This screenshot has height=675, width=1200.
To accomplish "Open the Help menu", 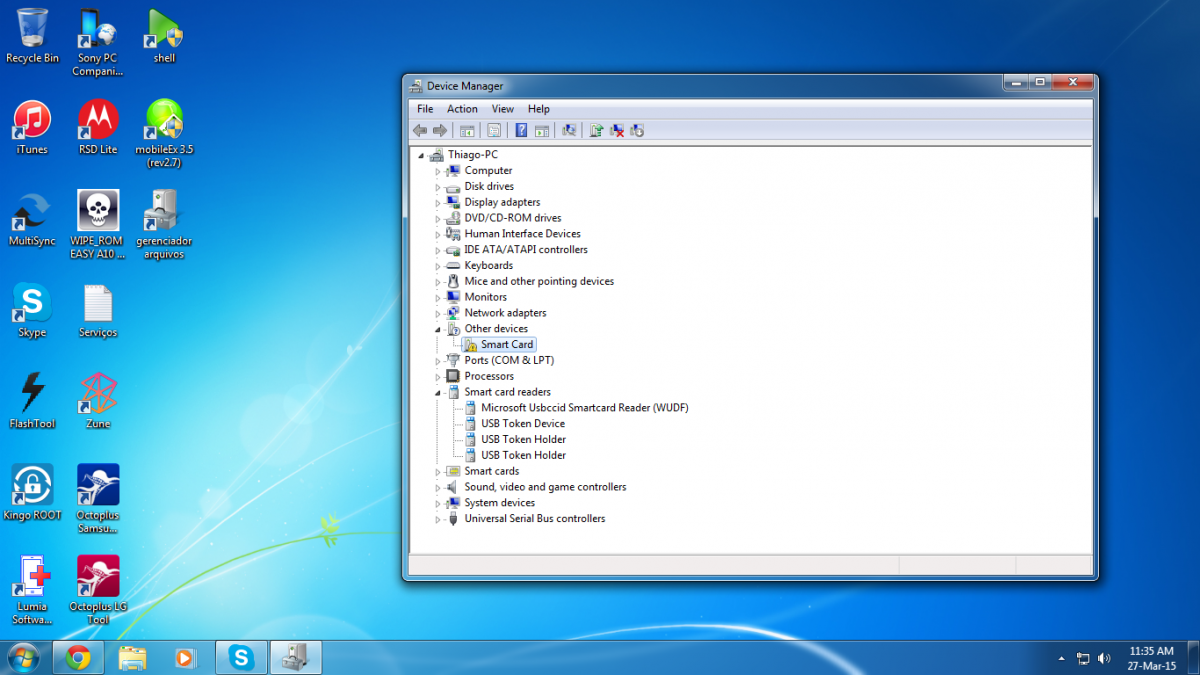I will (539, 109).
